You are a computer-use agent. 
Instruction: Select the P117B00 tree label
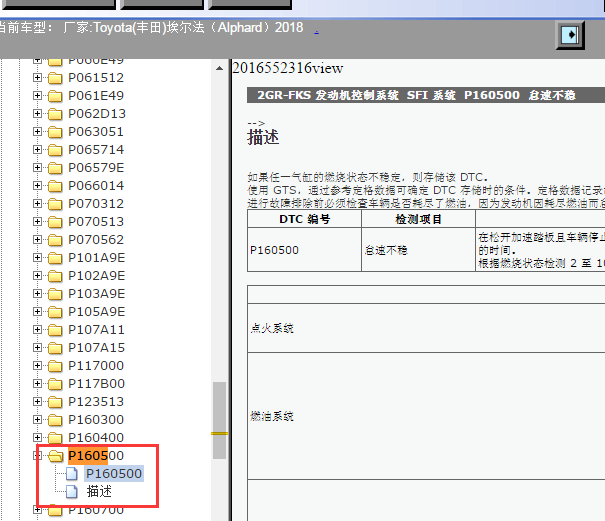point(96,384)
